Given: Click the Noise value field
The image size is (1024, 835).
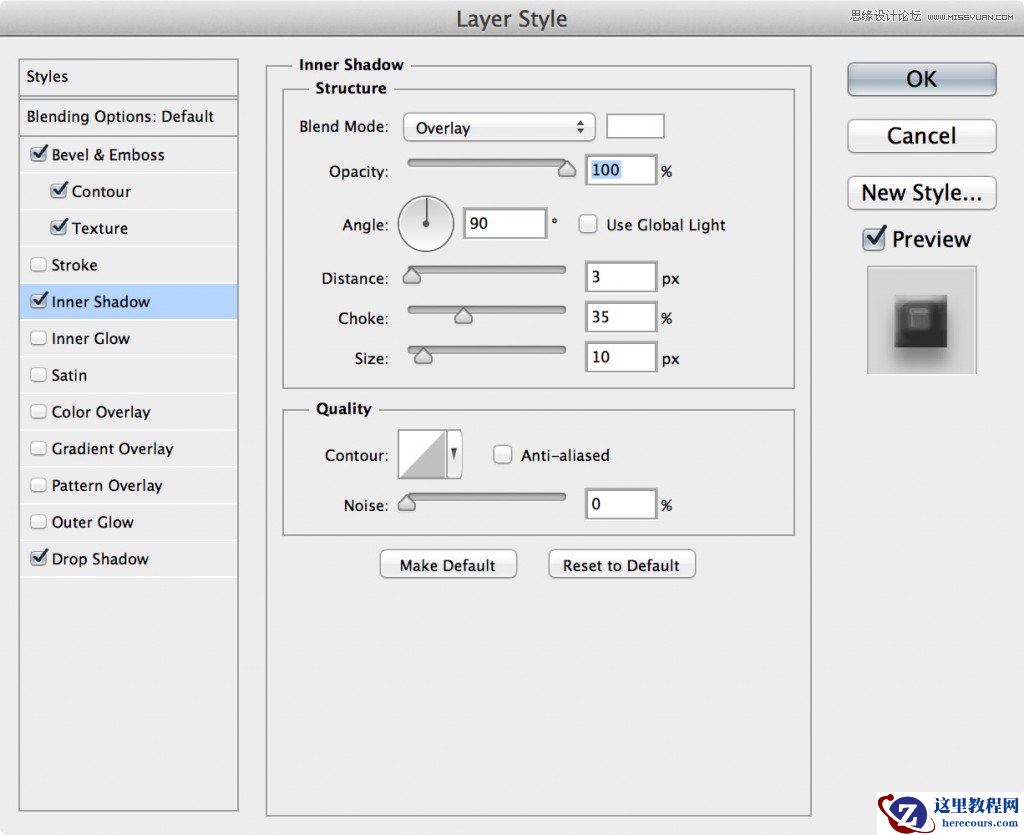Looking at the screenshot, I should pos(620,504).
